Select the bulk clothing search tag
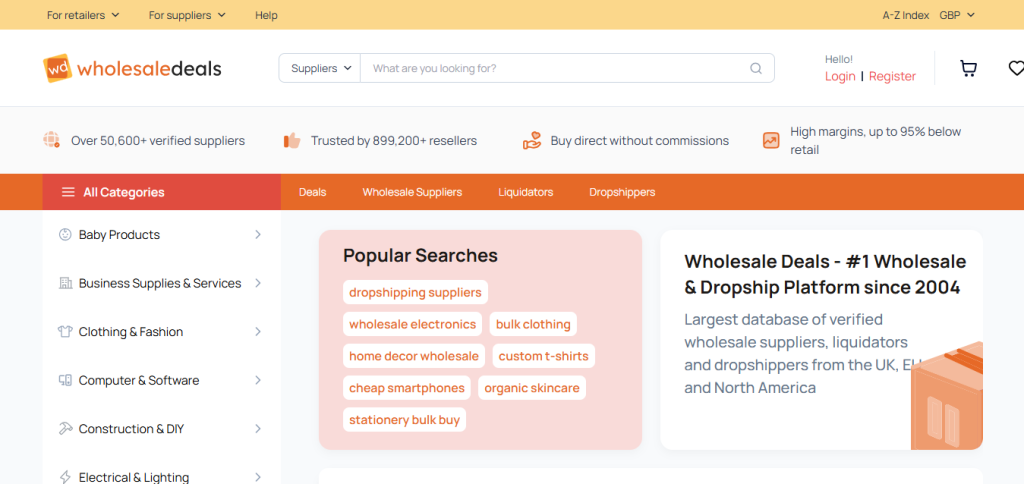The image size is (1024, 484). [x=533, y=324]
